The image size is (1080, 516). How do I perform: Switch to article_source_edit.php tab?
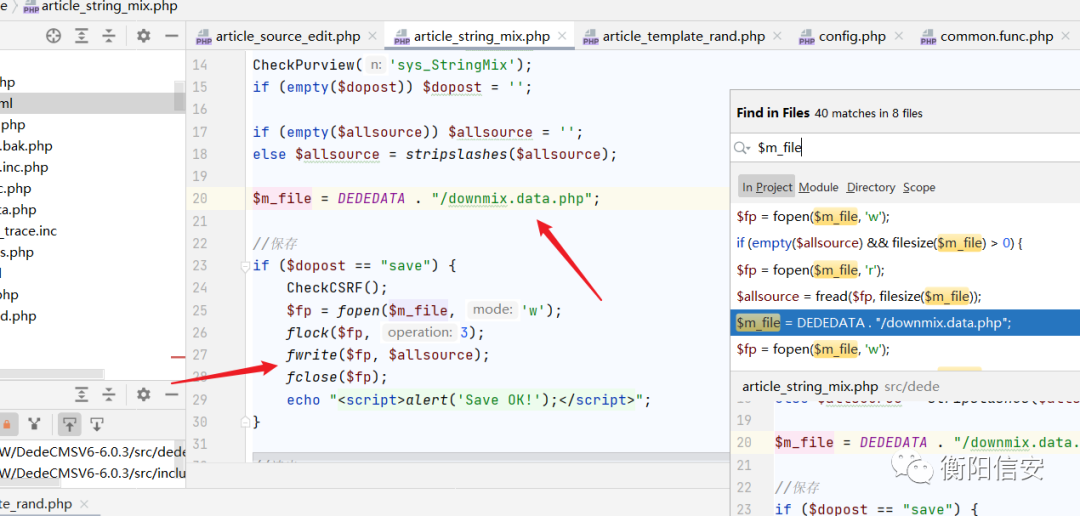click(x=288, y=37)
